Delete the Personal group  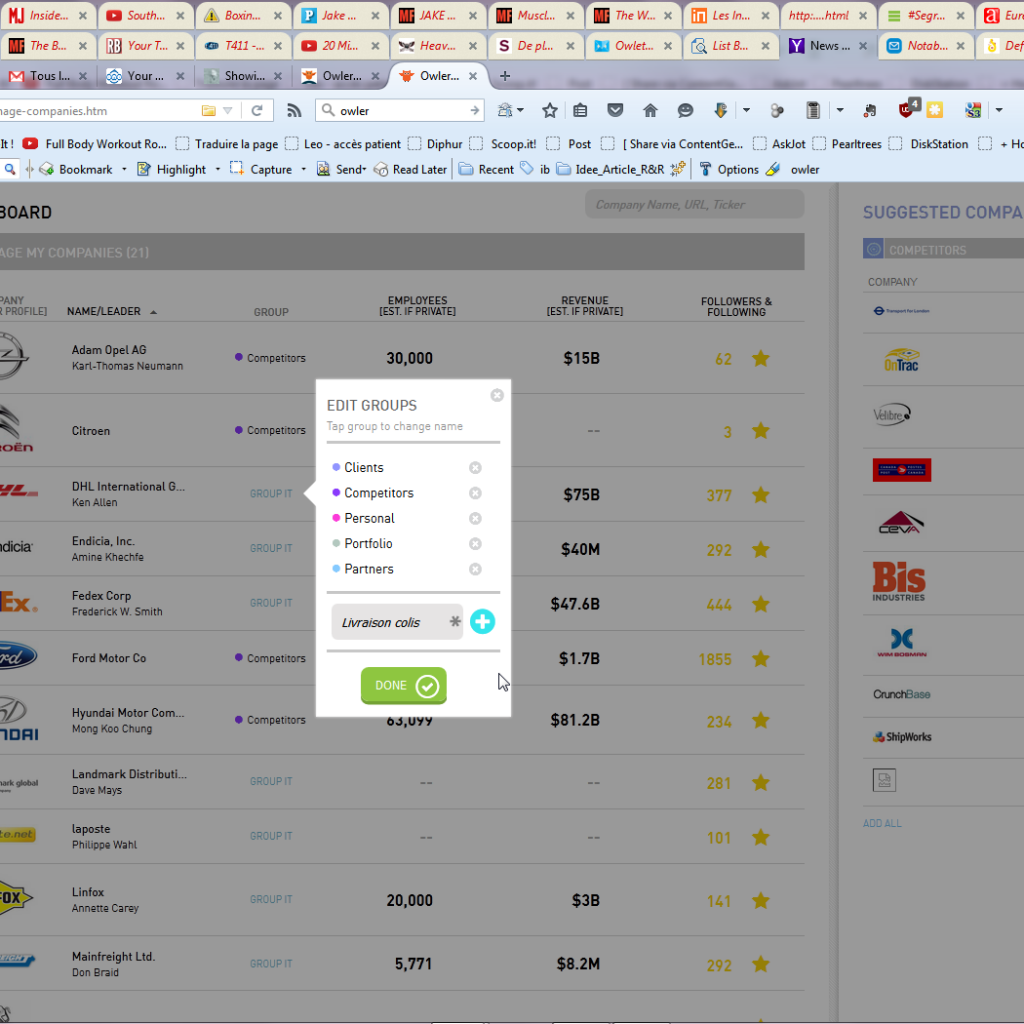(x=475, y=519)
